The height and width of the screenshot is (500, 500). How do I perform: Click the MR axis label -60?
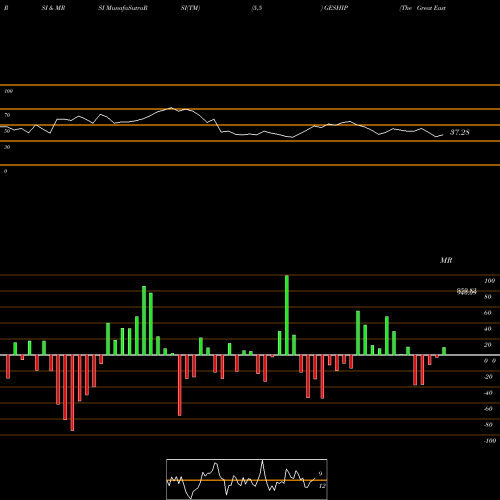488,409
